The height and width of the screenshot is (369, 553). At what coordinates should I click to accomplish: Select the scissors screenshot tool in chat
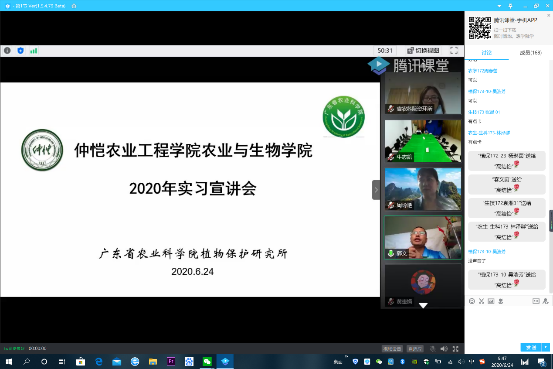click(x=481, y=301)
